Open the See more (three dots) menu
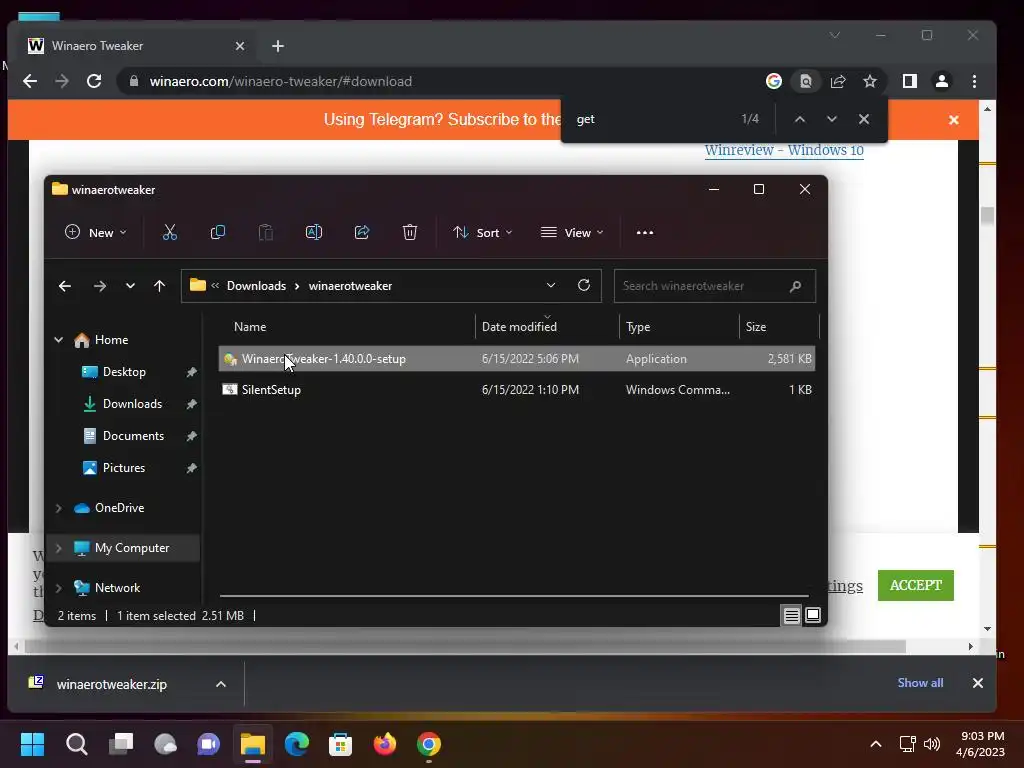This screenshot has height=768, width=1024. click(x=645, y=232)
